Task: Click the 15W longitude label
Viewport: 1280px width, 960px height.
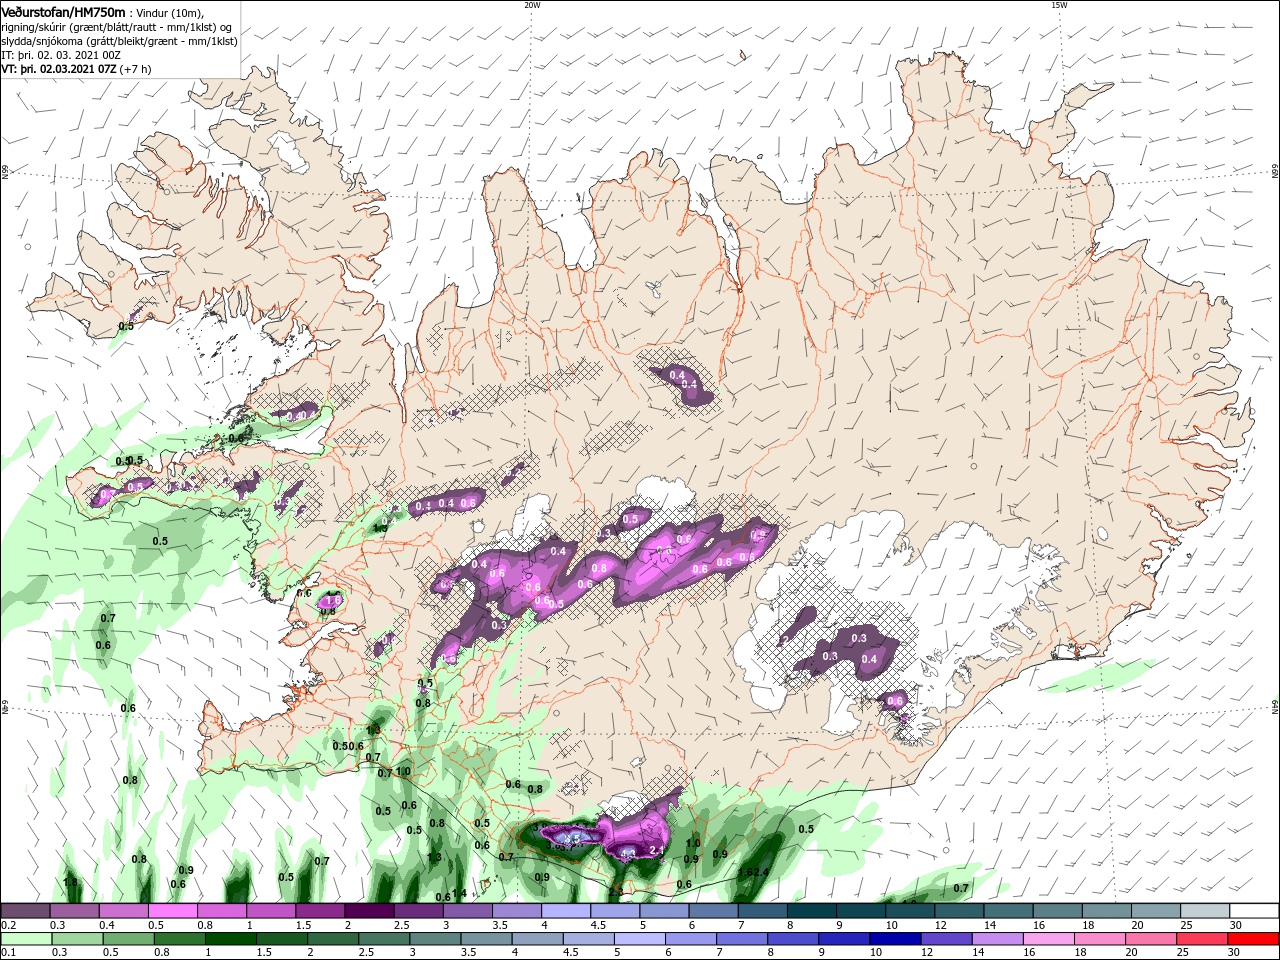Action: tap(1059, 5)
